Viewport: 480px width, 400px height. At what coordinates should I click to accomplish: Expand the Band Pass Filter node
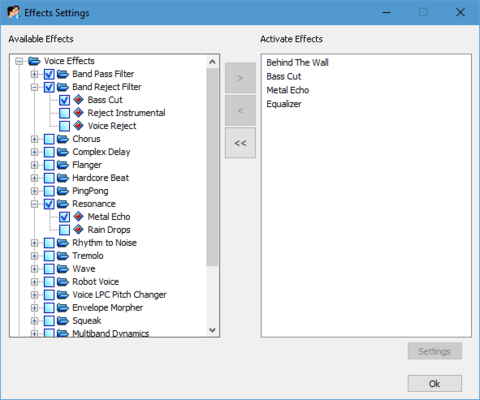(34, 74)
